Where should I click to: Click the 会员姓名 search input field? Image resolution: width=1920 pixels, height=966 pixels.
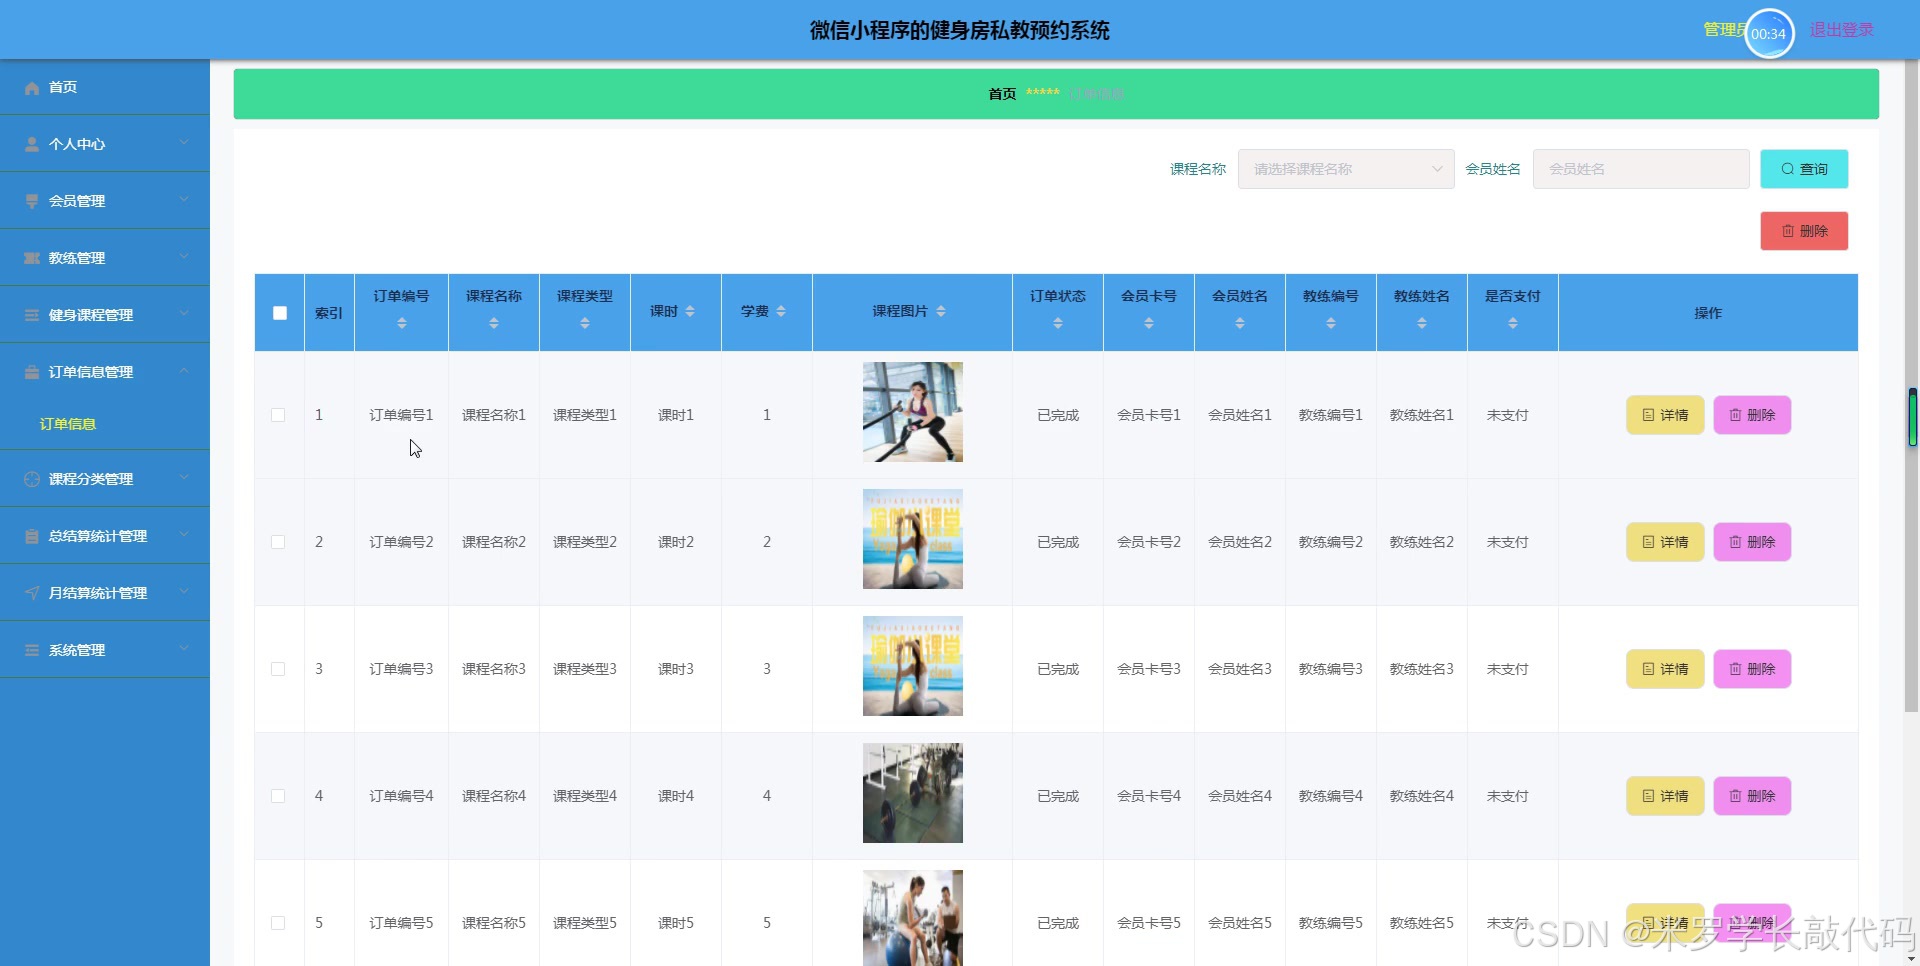coord(1640,170)
